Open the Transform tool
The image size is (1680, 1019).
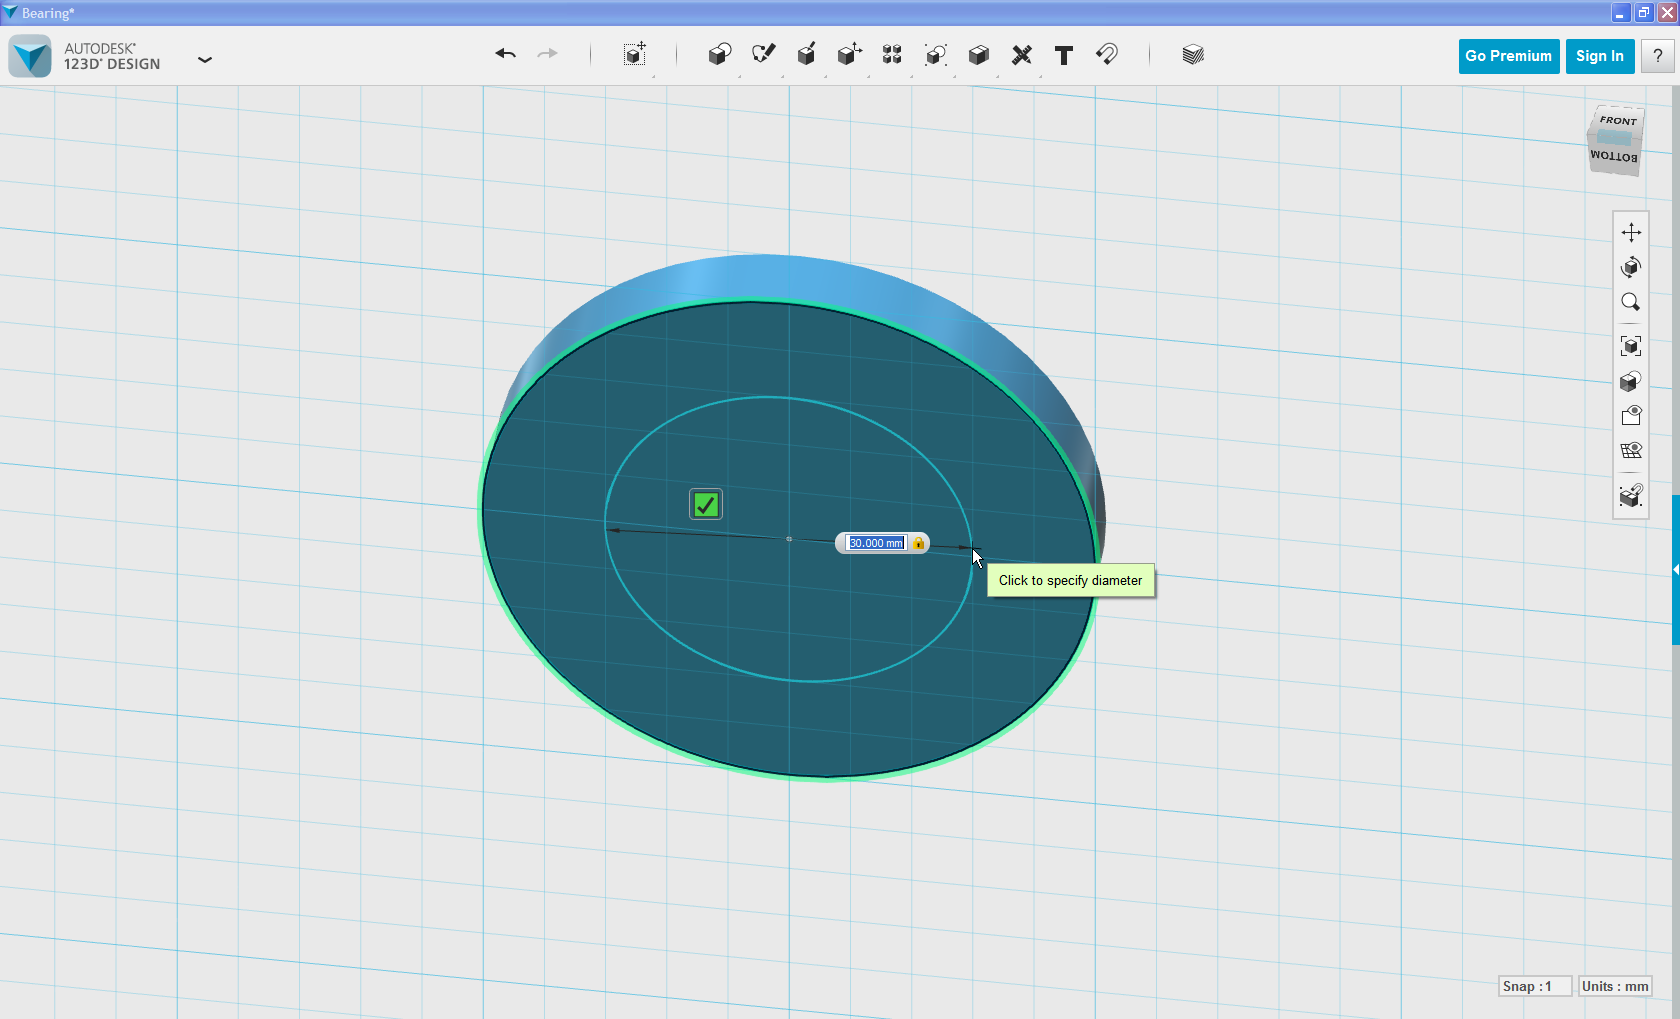point(635,54)
